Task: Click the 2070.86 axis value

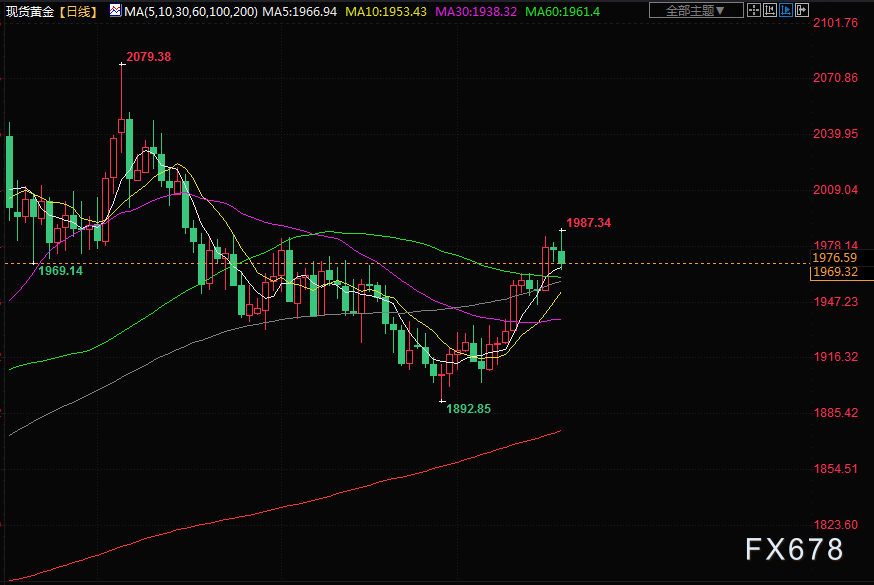Action: coord(836,78)
